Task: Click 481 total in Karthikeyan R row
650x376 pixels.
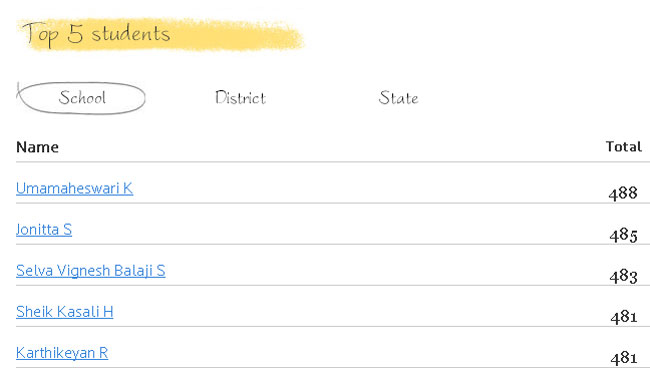Action: (x=623, y=358)
